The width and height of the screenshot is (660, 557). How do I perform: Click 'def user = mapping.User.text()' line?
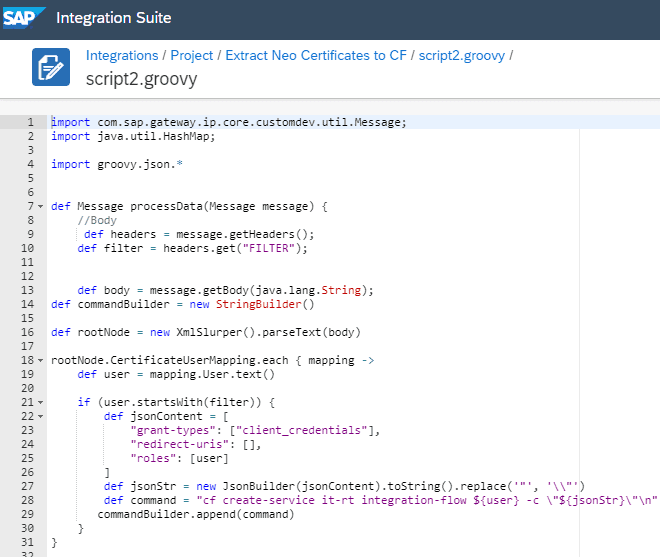click(x=176, y=374)
